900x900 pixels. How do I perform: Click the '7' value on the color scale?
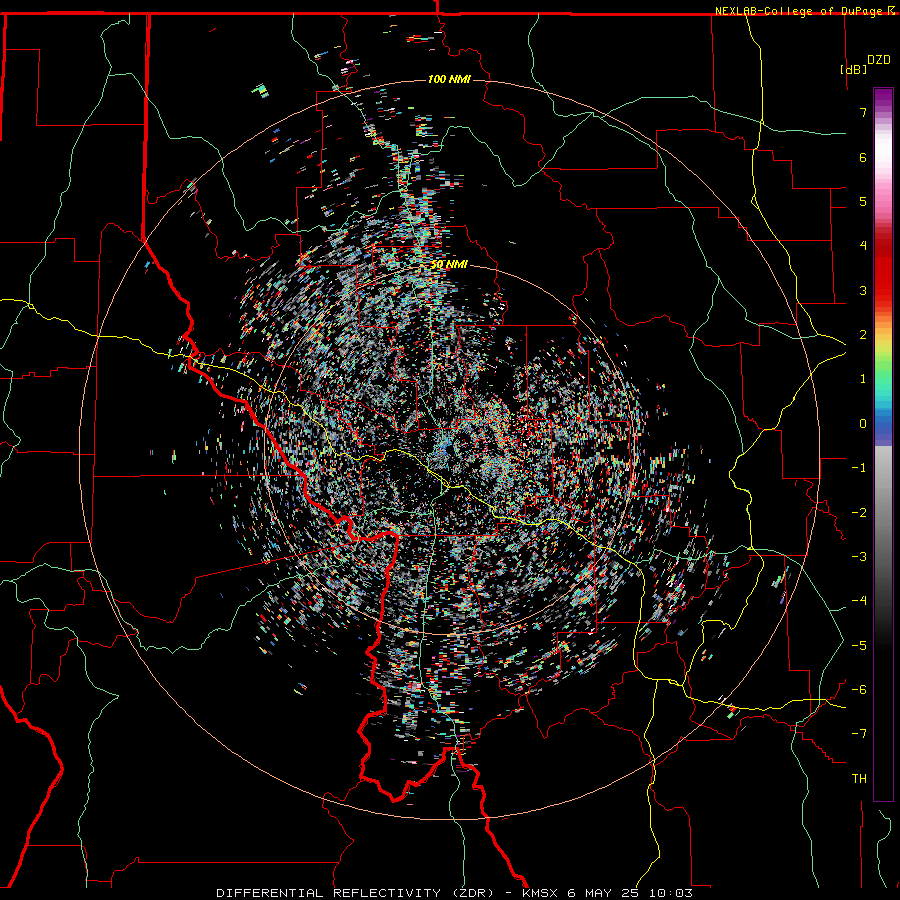[863, 112]
